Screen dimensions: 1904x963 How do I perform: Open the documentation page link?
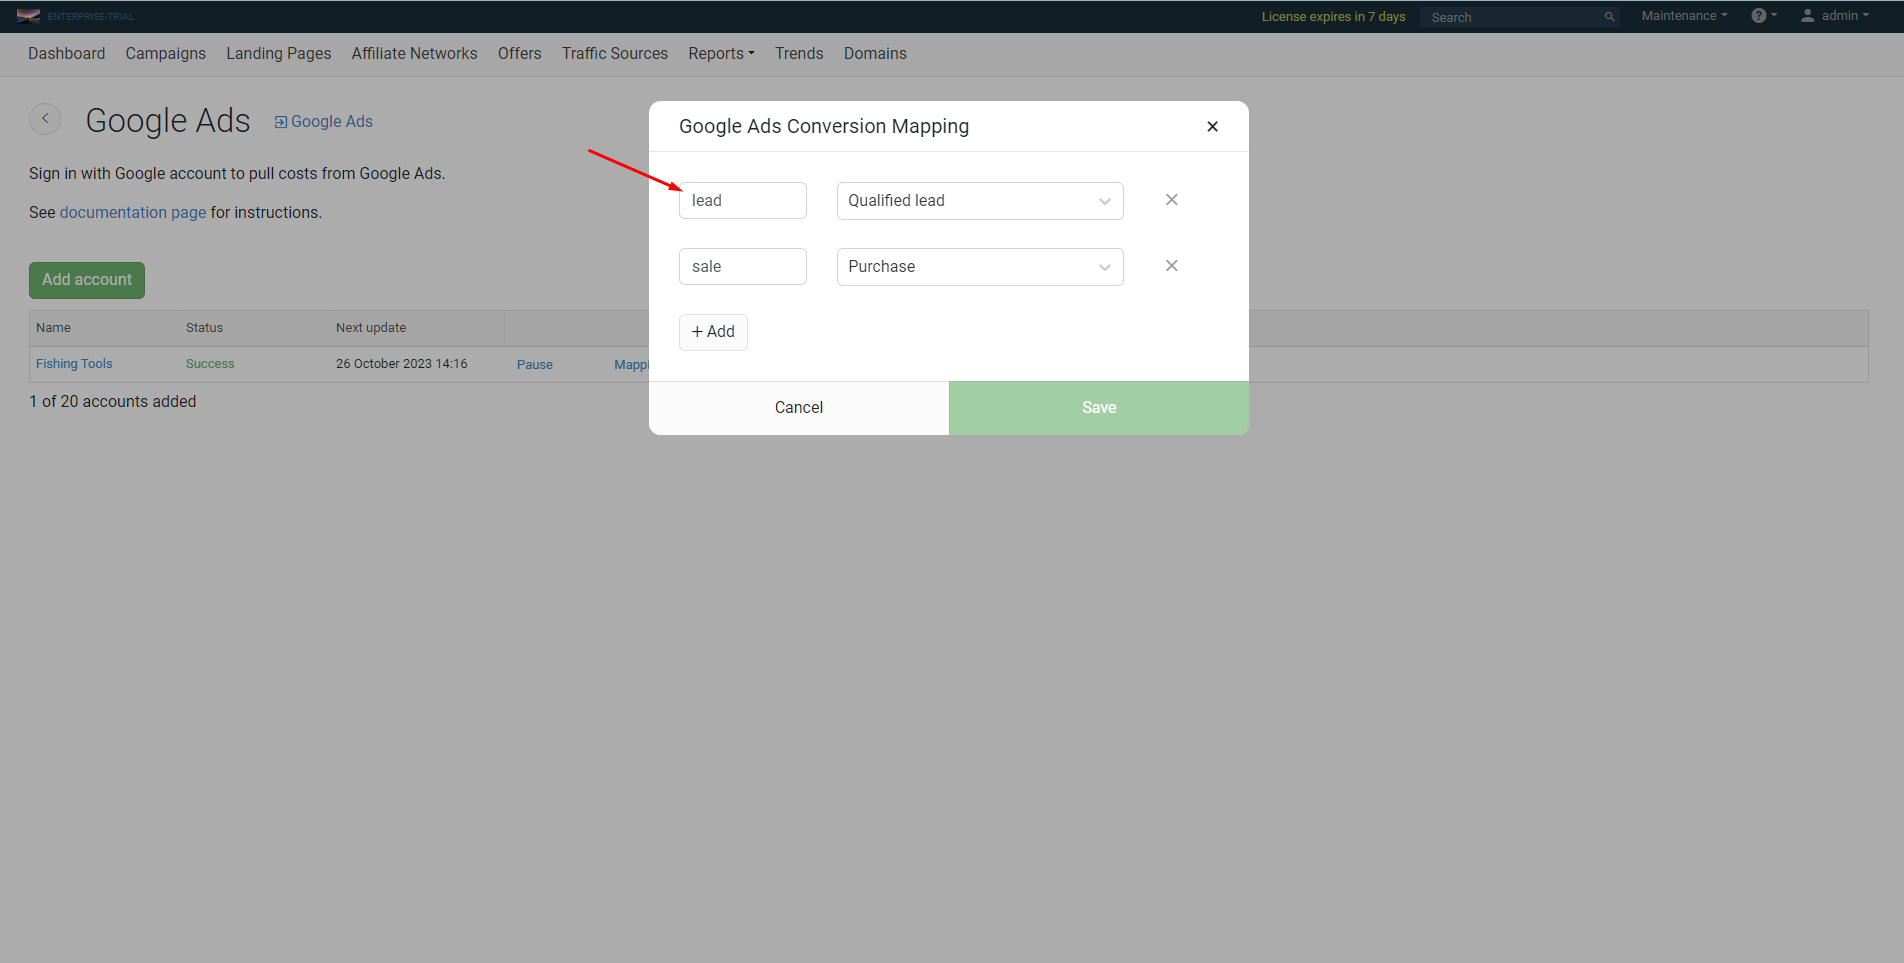click(x=133, y=213)
